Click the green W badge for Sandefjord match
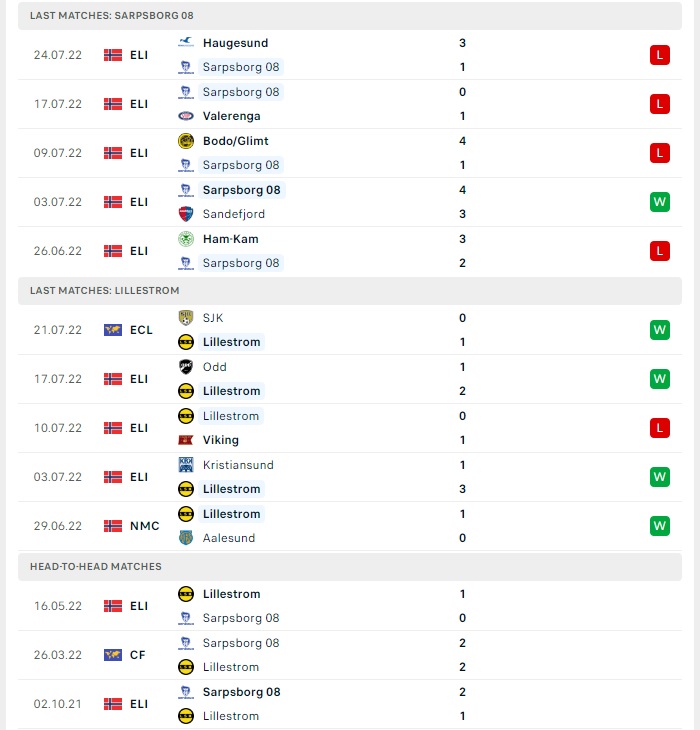This screenshot has height=730, width=700. coord(660,202)
